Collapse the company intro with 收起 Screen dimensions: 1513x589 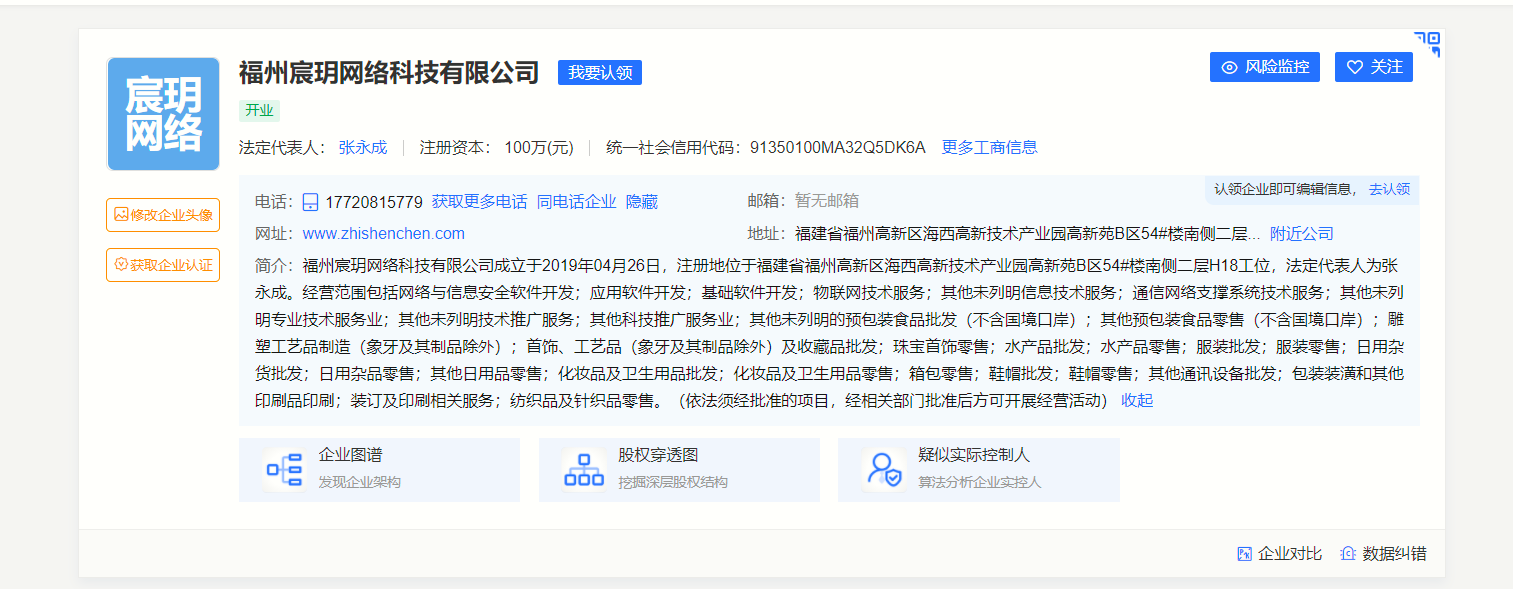point(1135,401)
